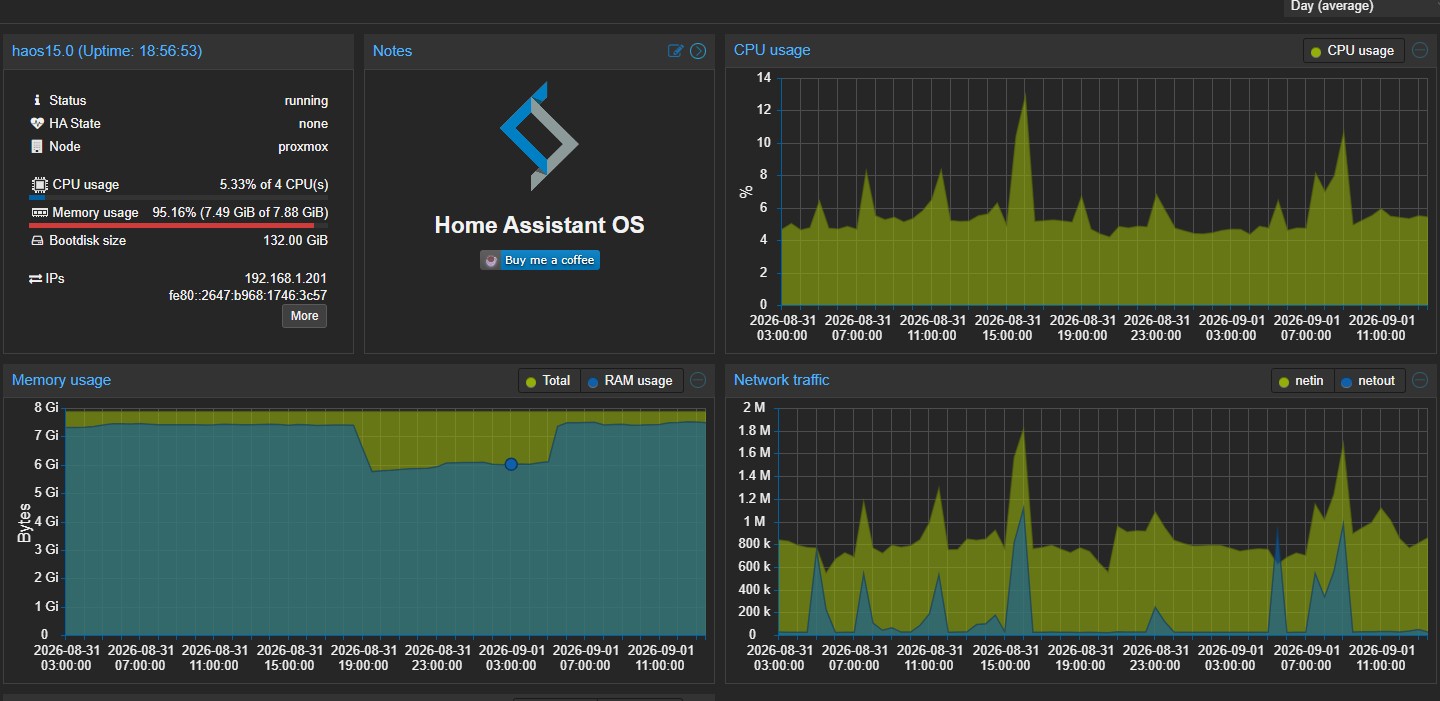The width and height of the screenshot is (1440, 701).
Task: Click the haos15.0 uptime panel title
Action: (107, 51)
